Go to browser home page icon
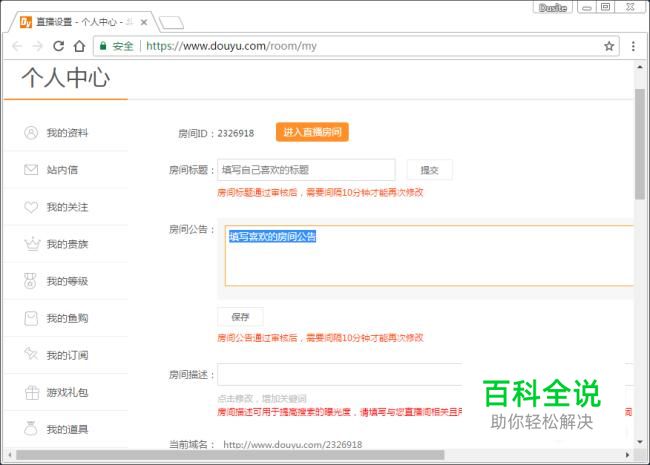Image resolution: width=650 pixels, height=465 pixels. (79, 46)
